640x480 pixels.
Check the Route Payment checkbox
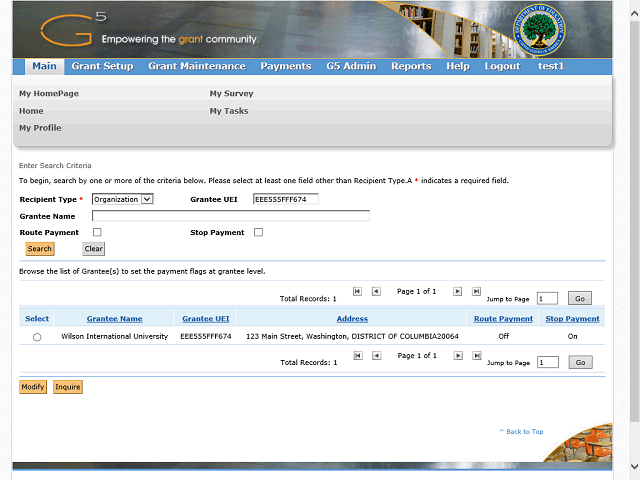coord(97,232)
